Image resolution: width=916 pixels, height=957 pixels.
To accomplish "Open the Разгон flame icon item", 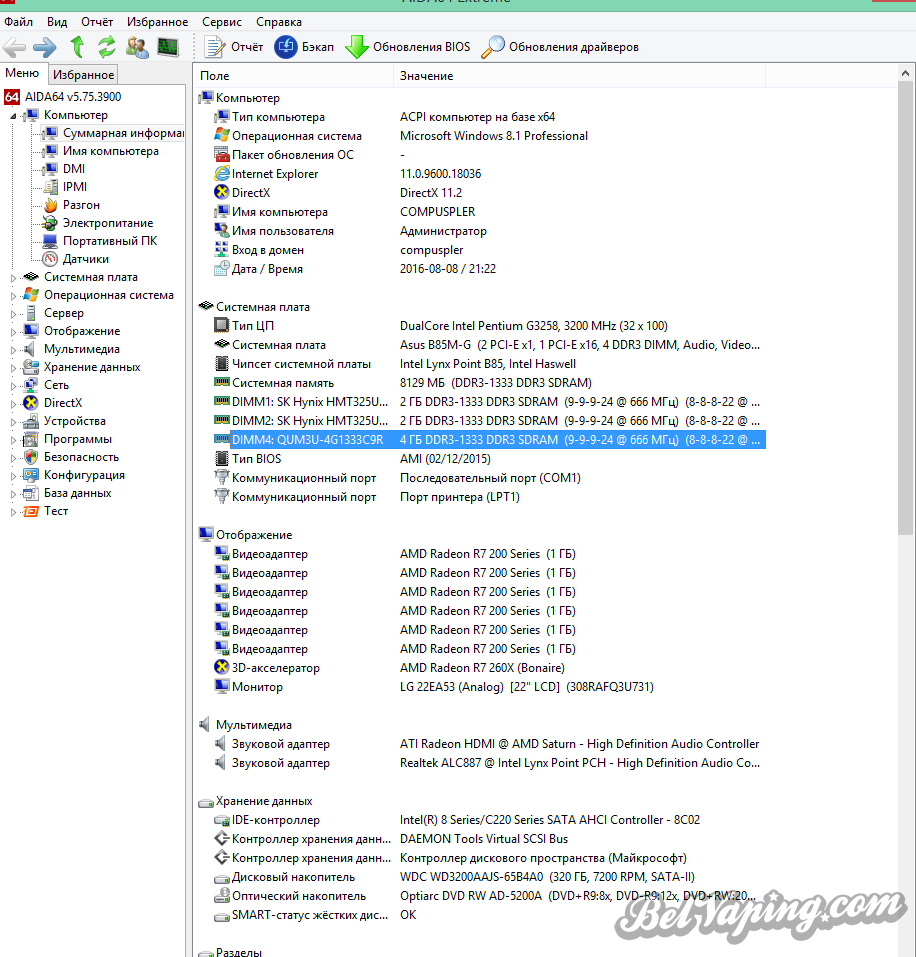I will pyautogui.click(x=51, y=204).
